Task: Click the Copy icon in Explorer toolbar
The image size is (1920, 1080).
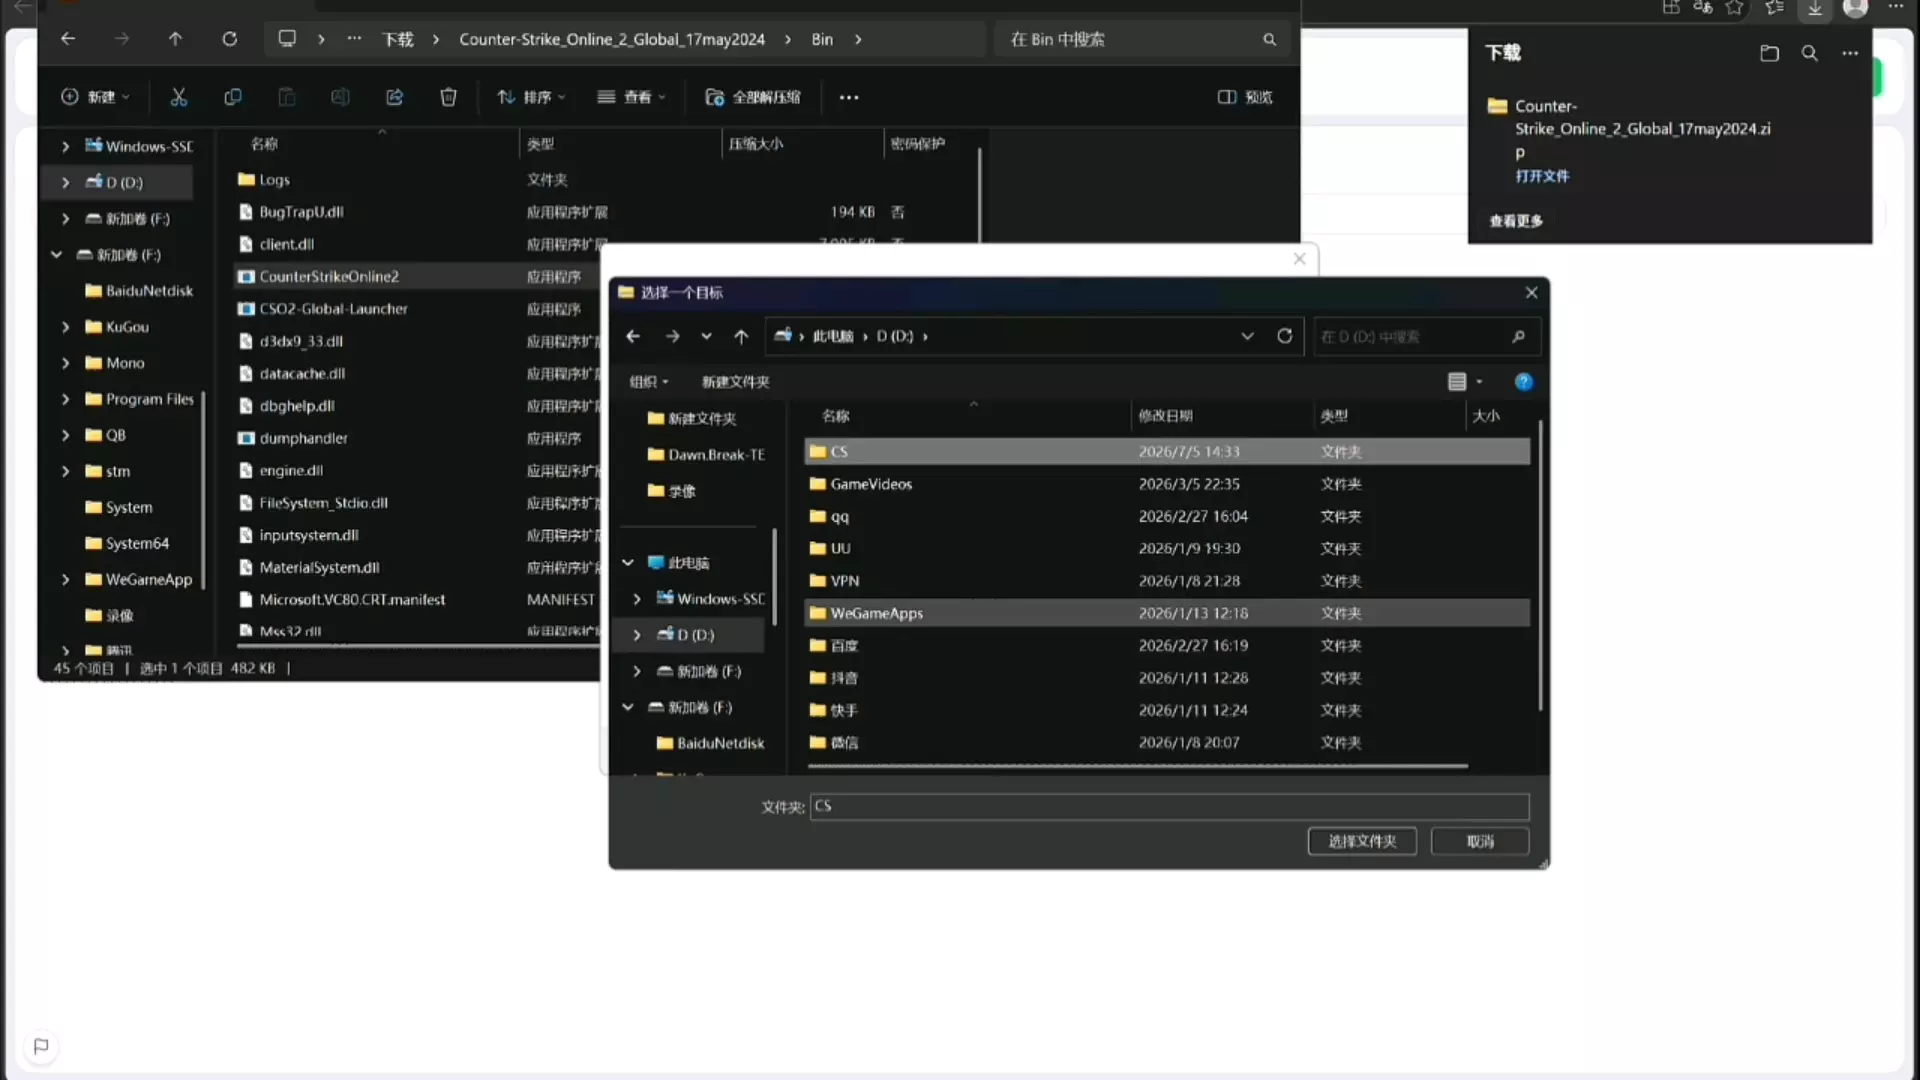Action: tap(233, 97)
